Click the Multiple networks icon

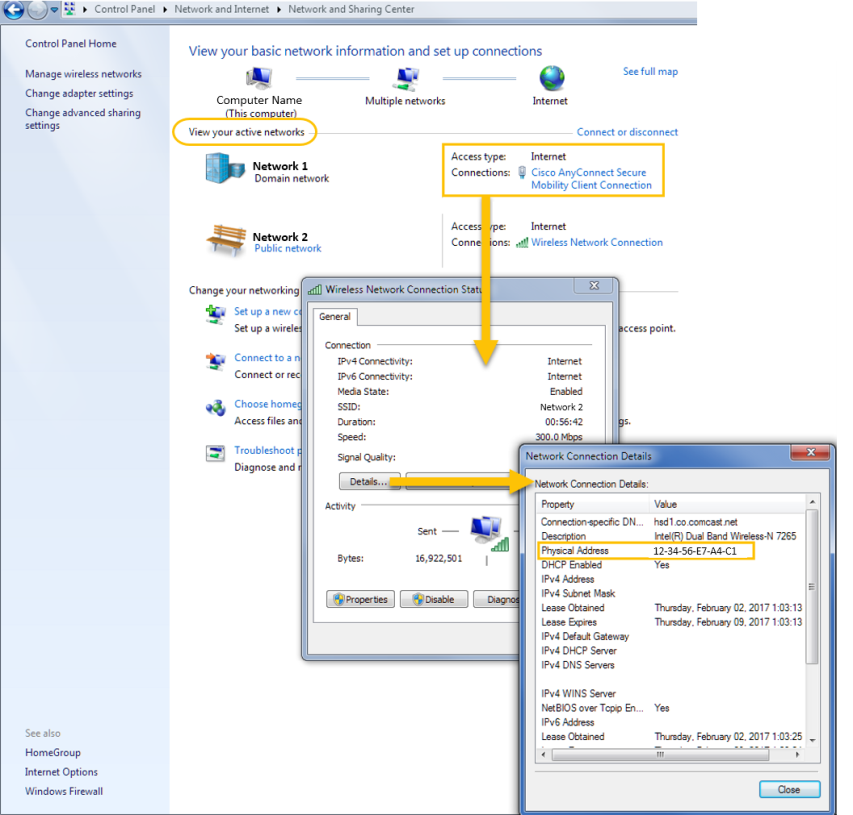(x=405, y=79)
